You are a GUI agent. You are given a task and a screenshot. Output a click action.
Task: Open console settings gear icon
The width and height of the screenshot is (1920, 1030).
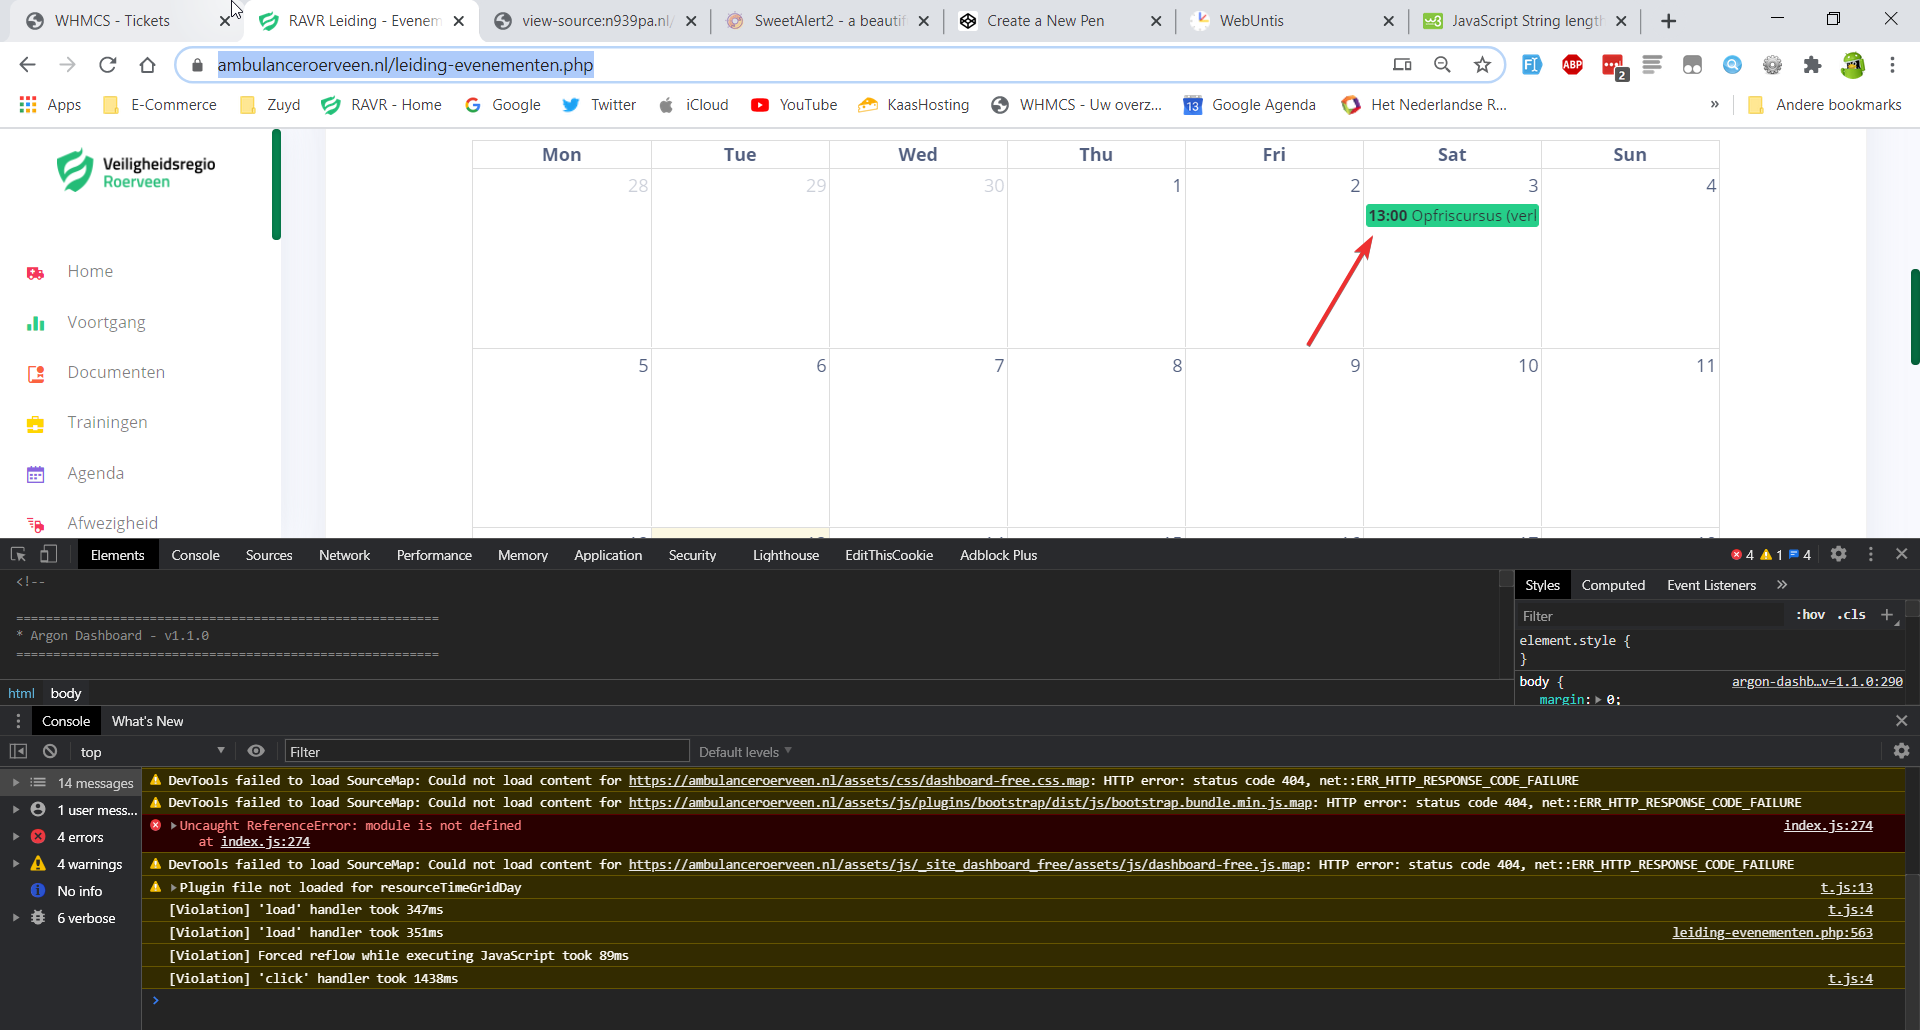click(x=1901, y=751)
